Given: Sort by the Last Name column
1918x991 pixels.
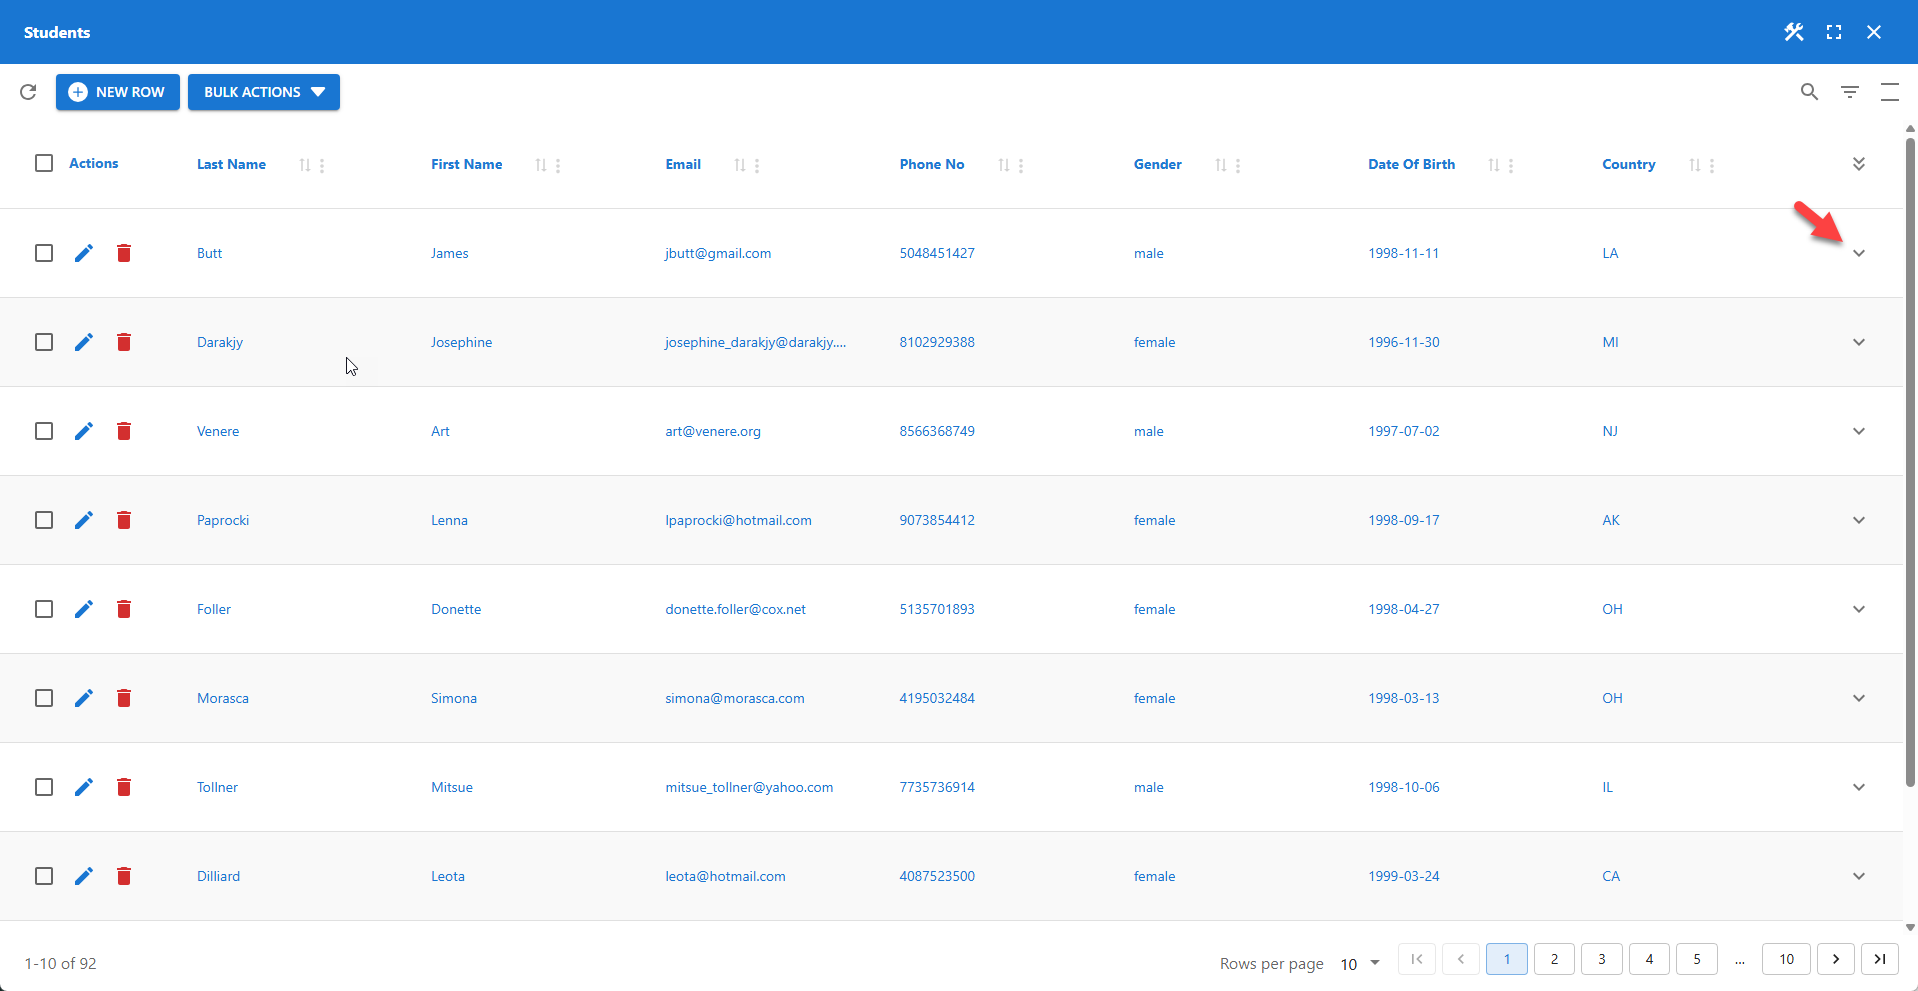Looking at the screenshot, I should tap(305, 165).
